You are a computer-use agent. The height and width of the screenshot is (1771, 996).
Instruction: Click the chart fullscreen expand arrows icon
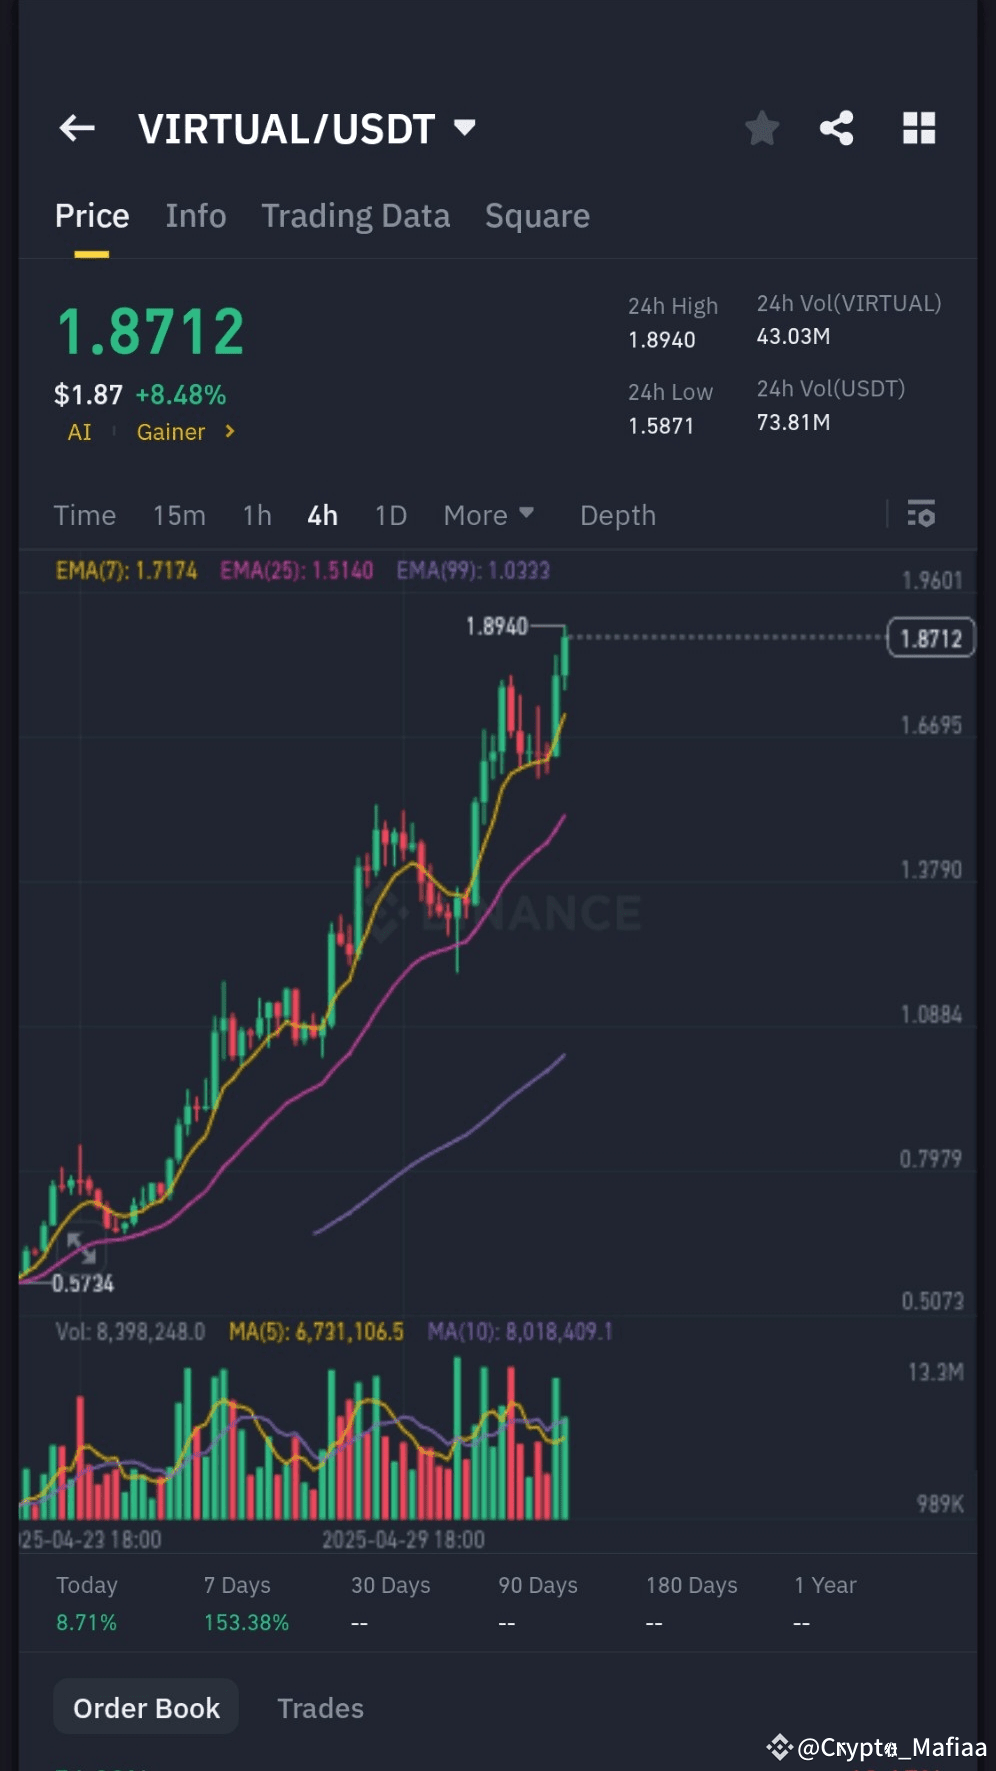point(82,1248)
